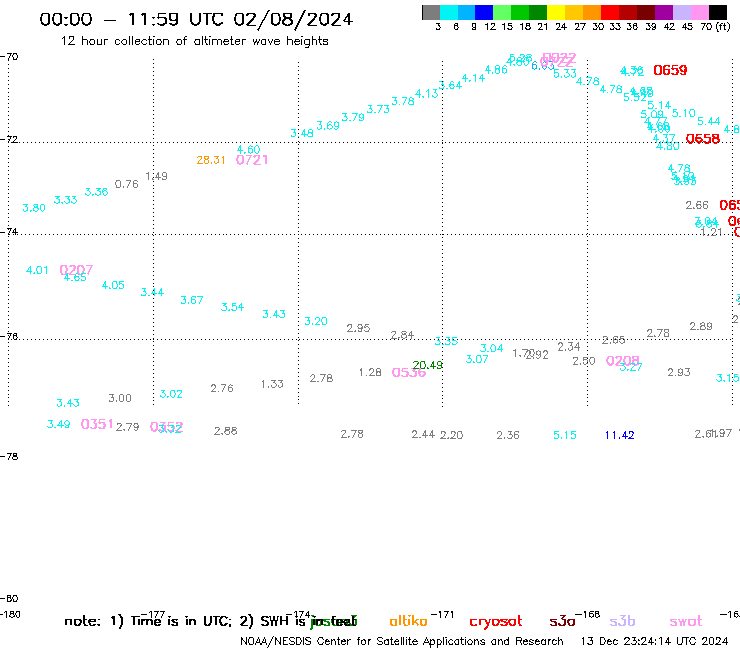Click the cyan wave height value 4.60
This screenshot has width=740, height=650.
pyautogui.click(x=248, y=150)
